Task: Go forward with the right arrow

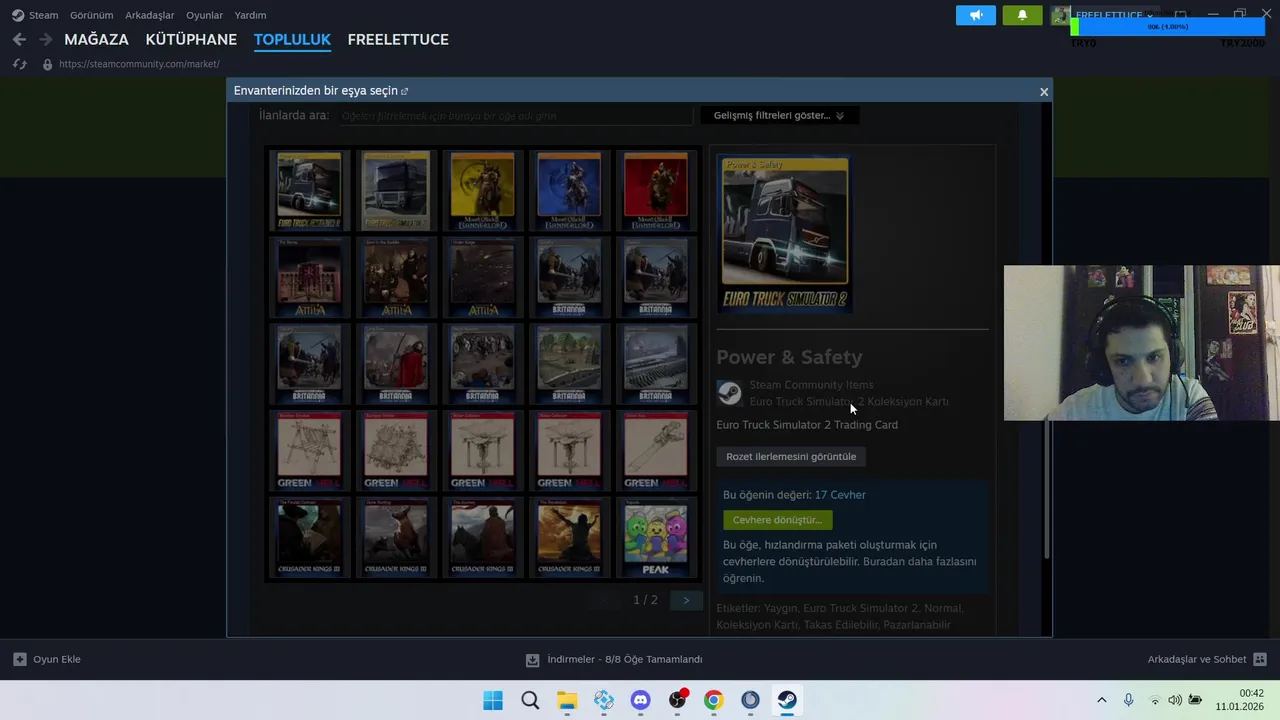Action: pyautogui.click(x=45, y=39)
